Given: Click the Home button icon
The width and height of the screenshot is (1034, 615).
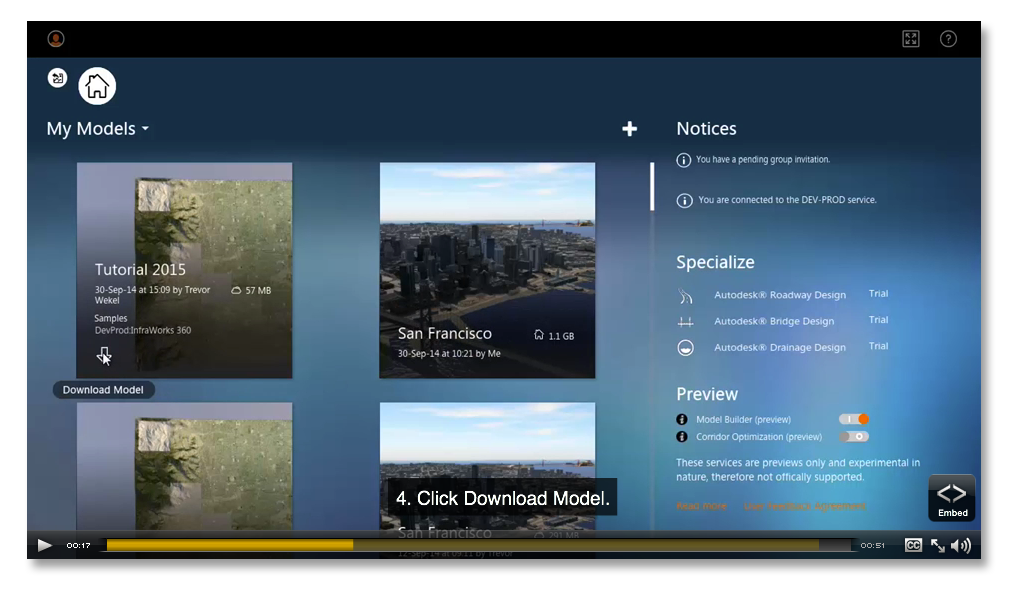Looking at the screenshot, I should click(x=97, y=86).
